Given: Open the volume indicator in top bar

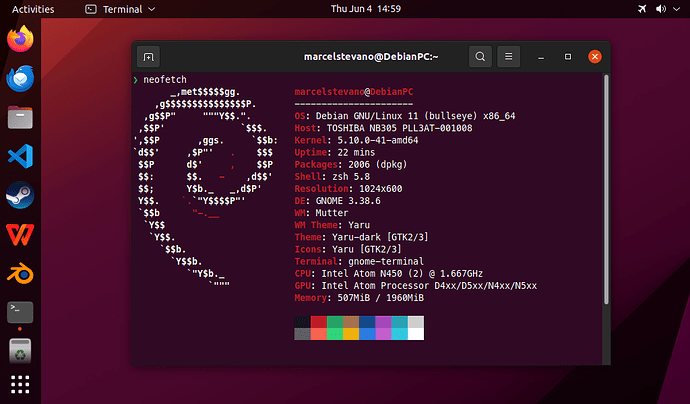Looking at the screenshot, I should tap(661, 9).
